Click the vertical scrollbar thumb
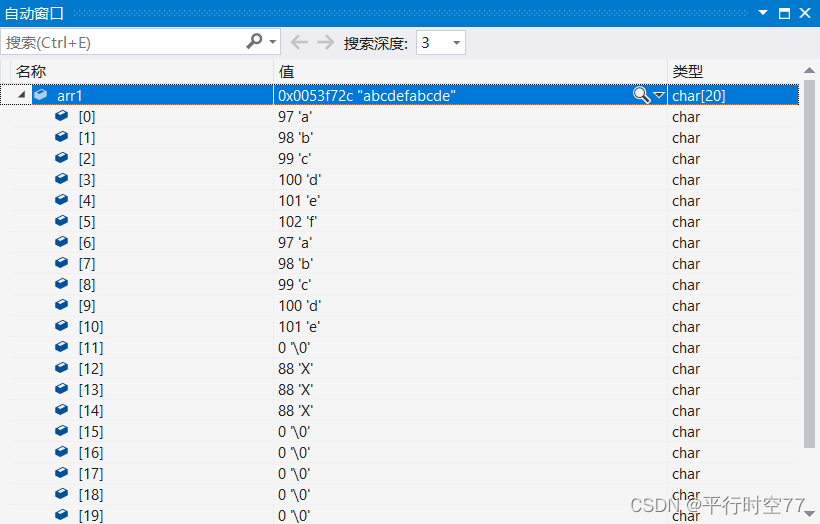Image resolution: width=820 pixels, height=524 pixels. coord(809,264)
